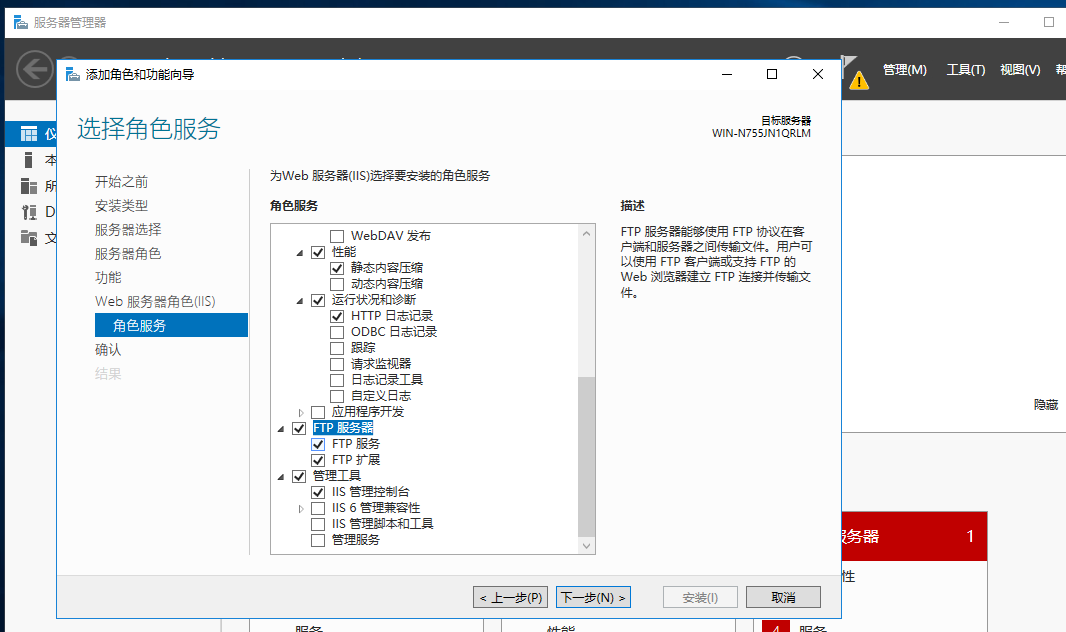Screen dimensions: 1066x632
Task: Check the IIS 6 管理兼容性 checkbox
Action: click(317, 508)
